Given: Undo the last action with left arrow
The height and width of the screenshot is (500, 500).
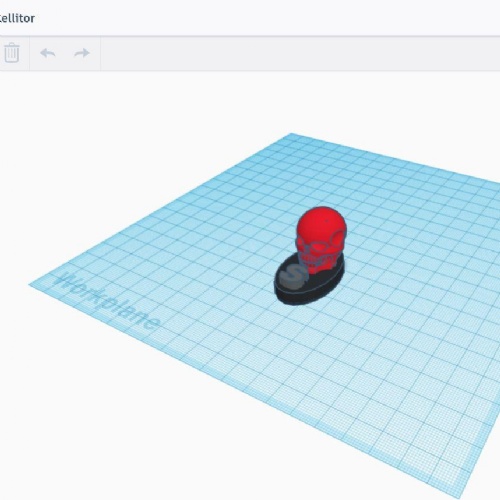Looking at the screenshot, I should tap(48, 53).
